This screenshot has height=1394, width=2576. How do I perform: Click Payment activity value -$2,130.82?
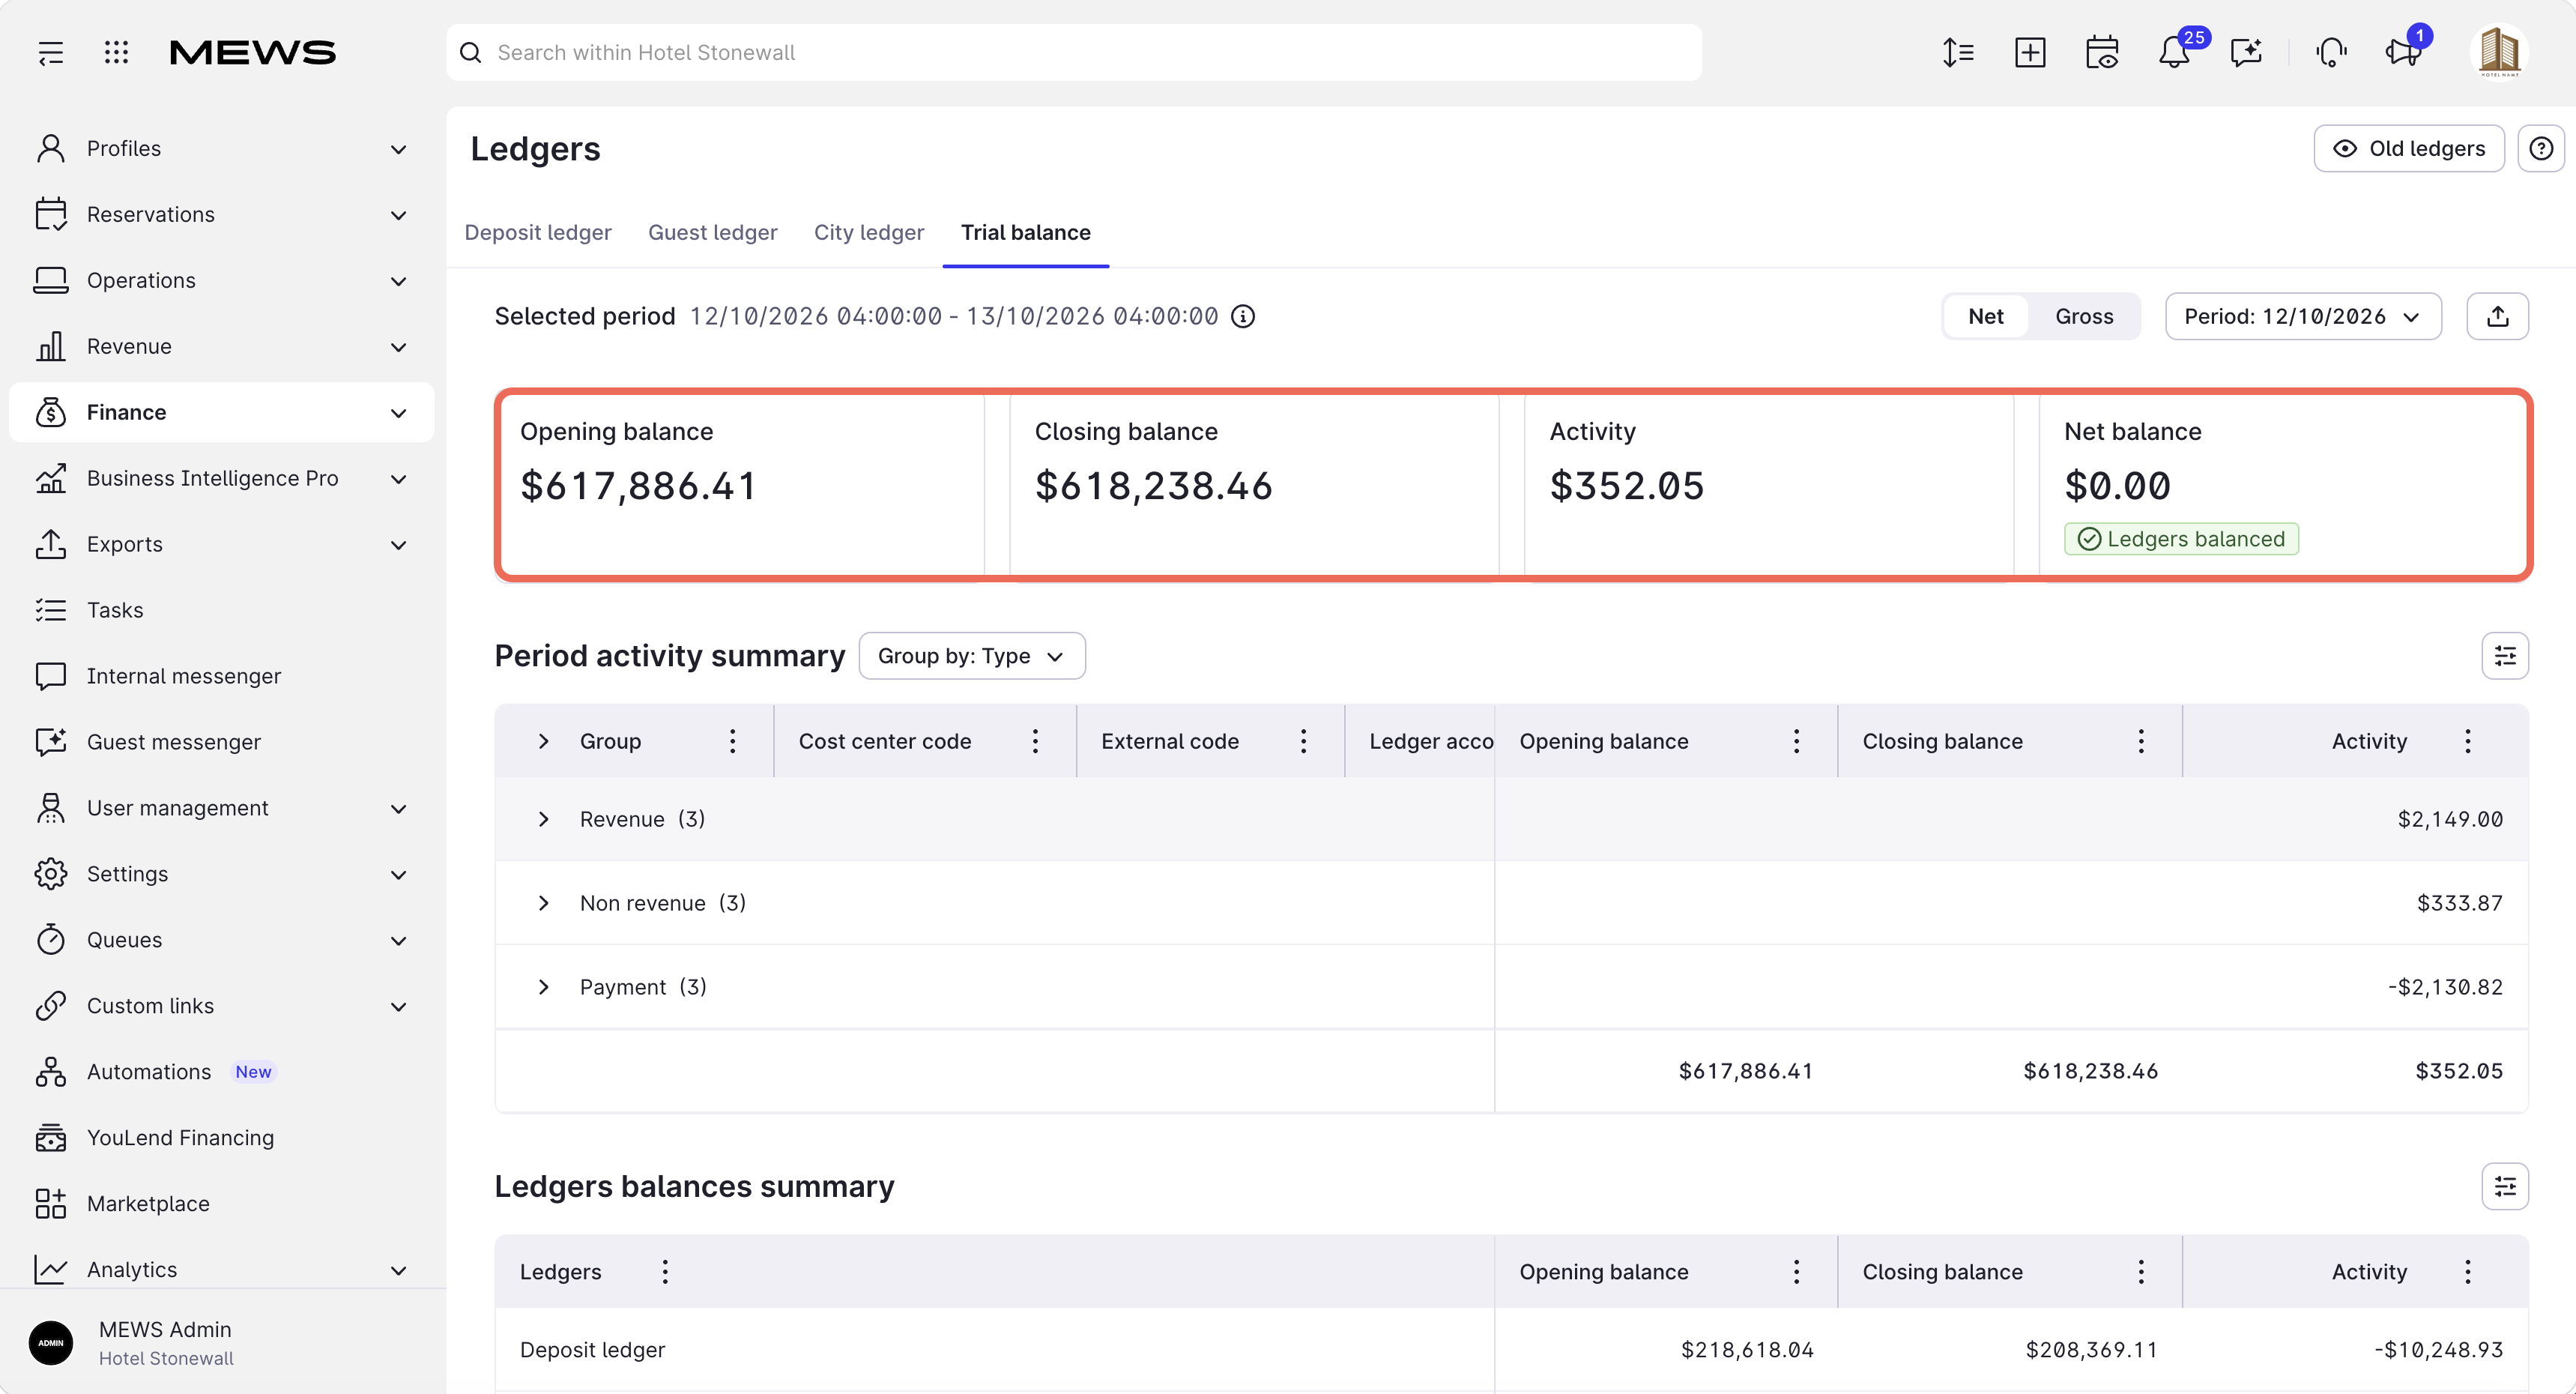tap(2446, 988)
